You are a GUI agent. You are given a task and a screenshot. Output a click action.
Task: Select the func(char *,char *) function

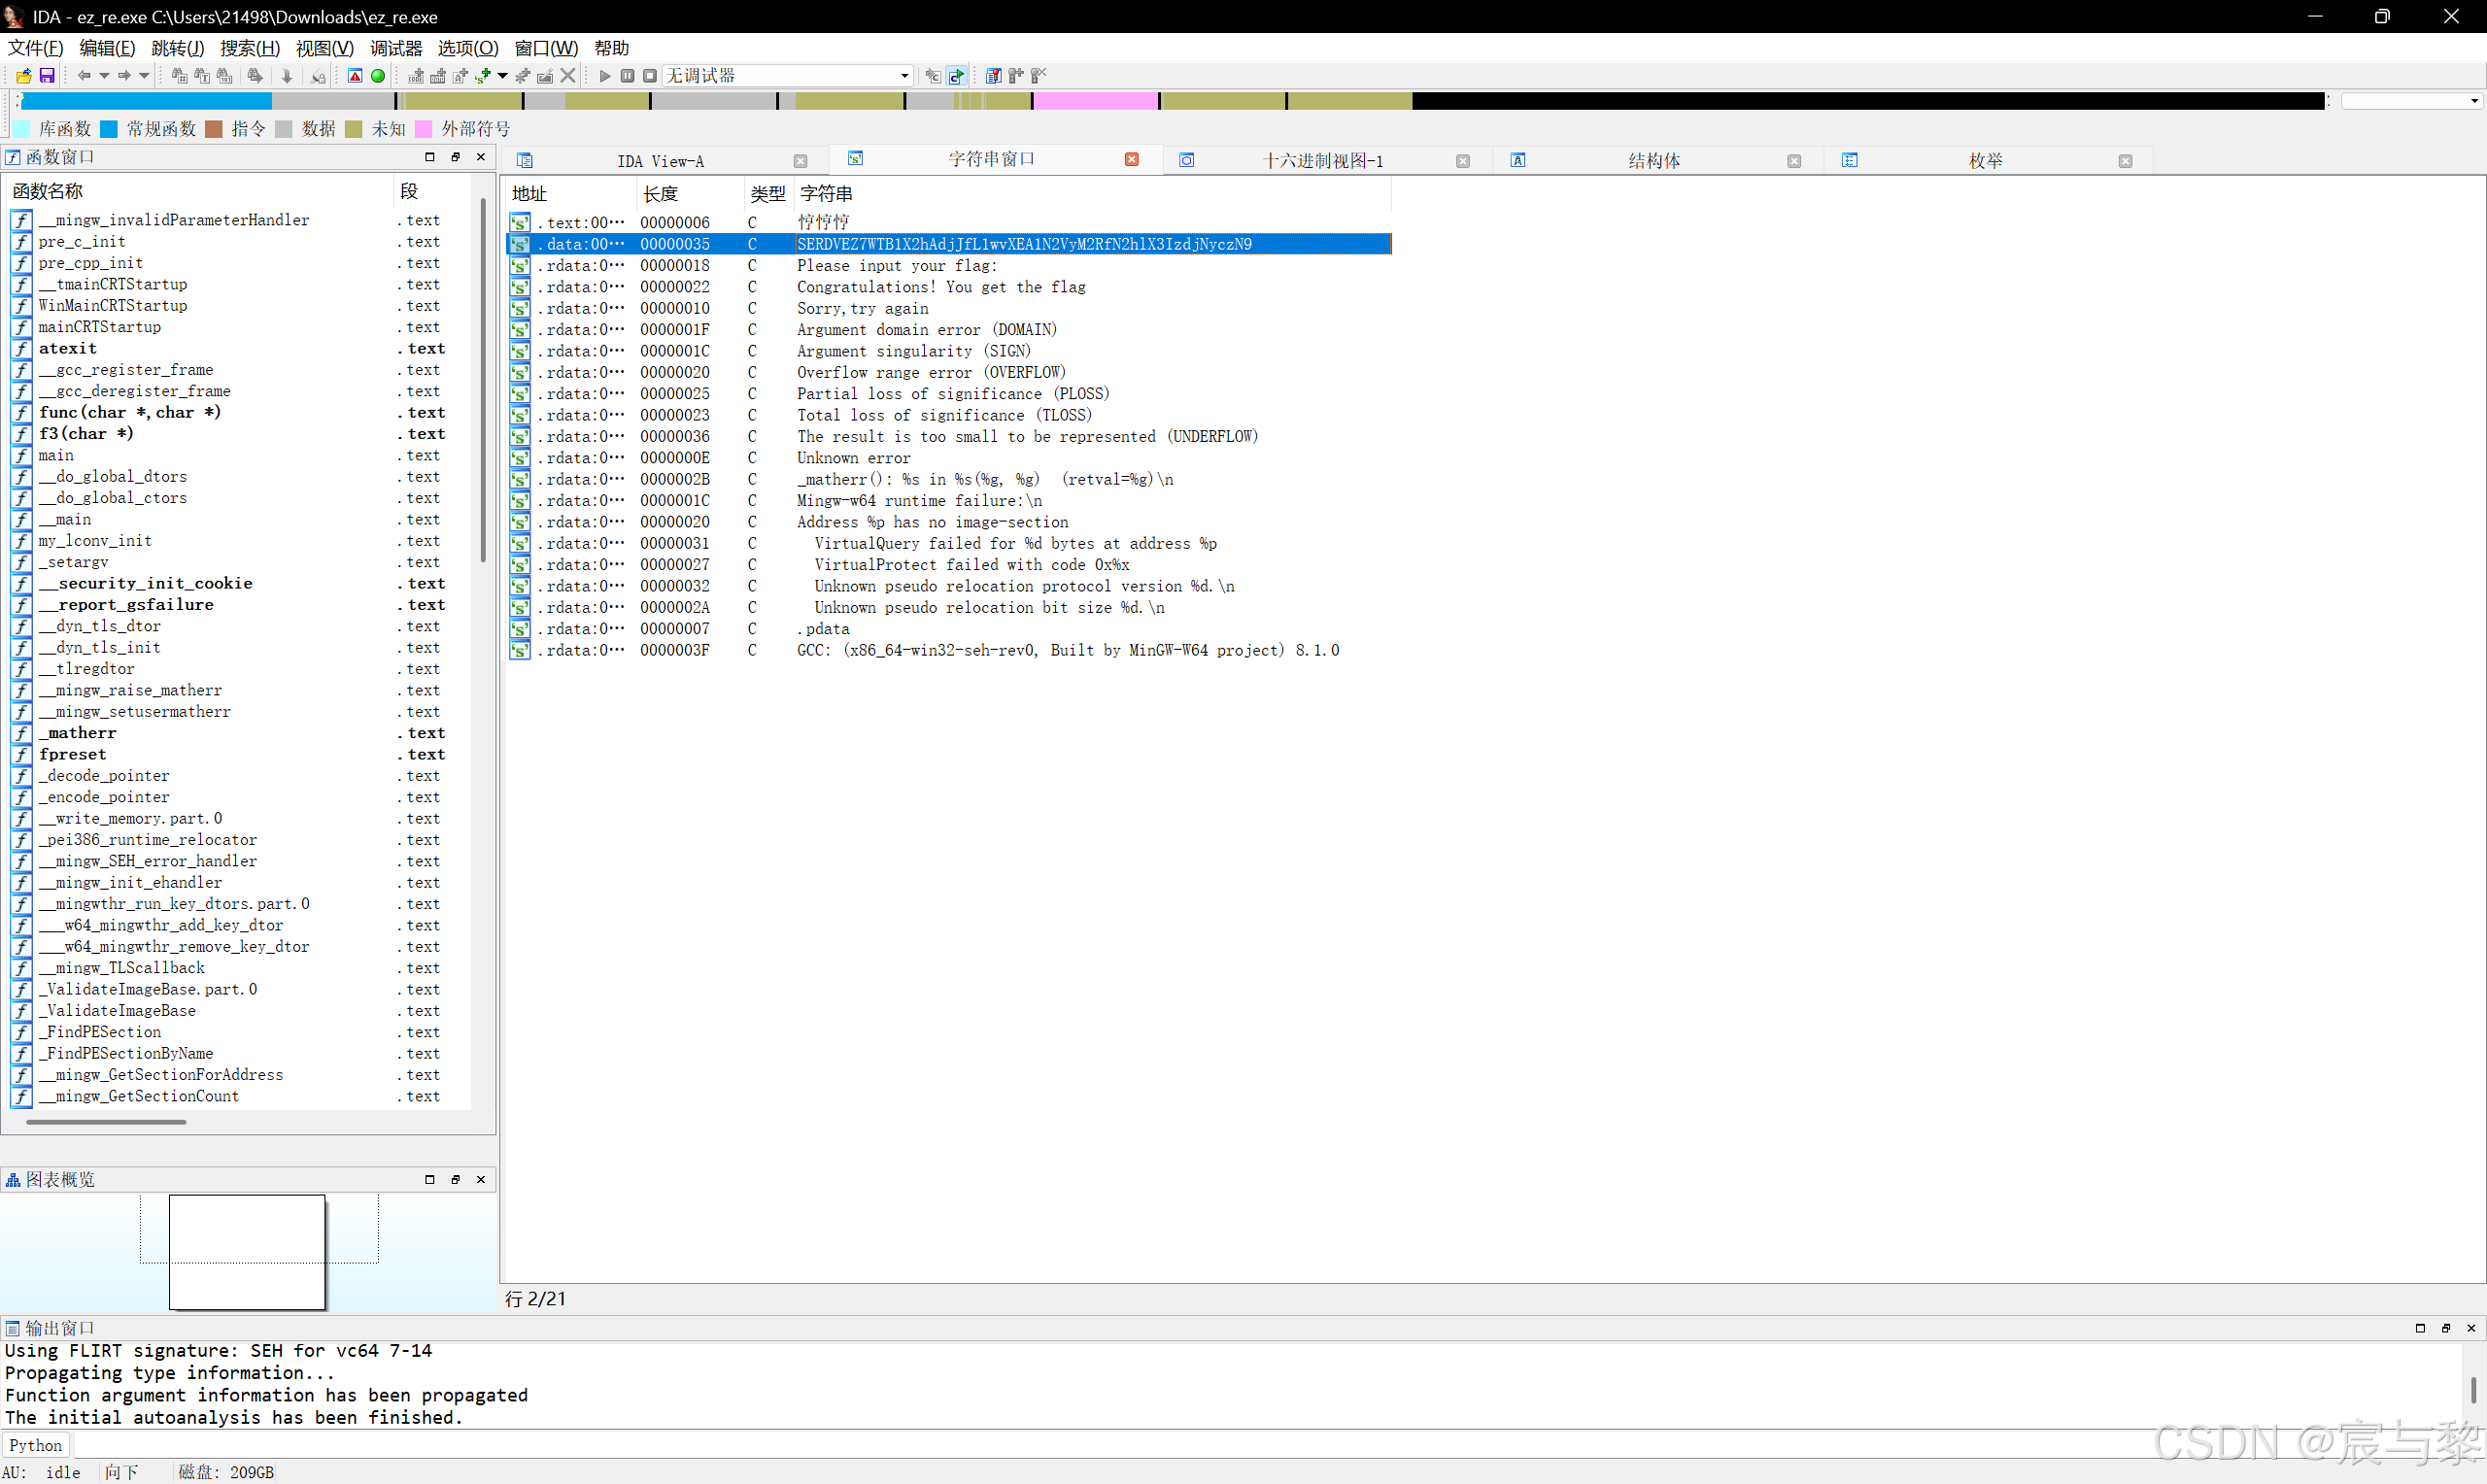130,412
